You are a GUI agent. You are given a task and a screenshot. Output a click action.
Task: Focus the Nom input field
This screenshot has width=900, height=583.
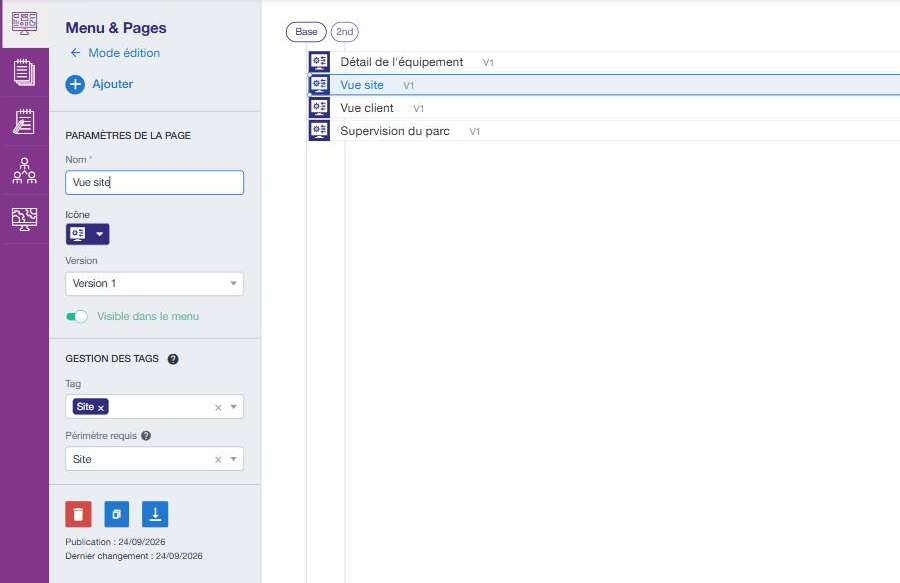[154, 182]
